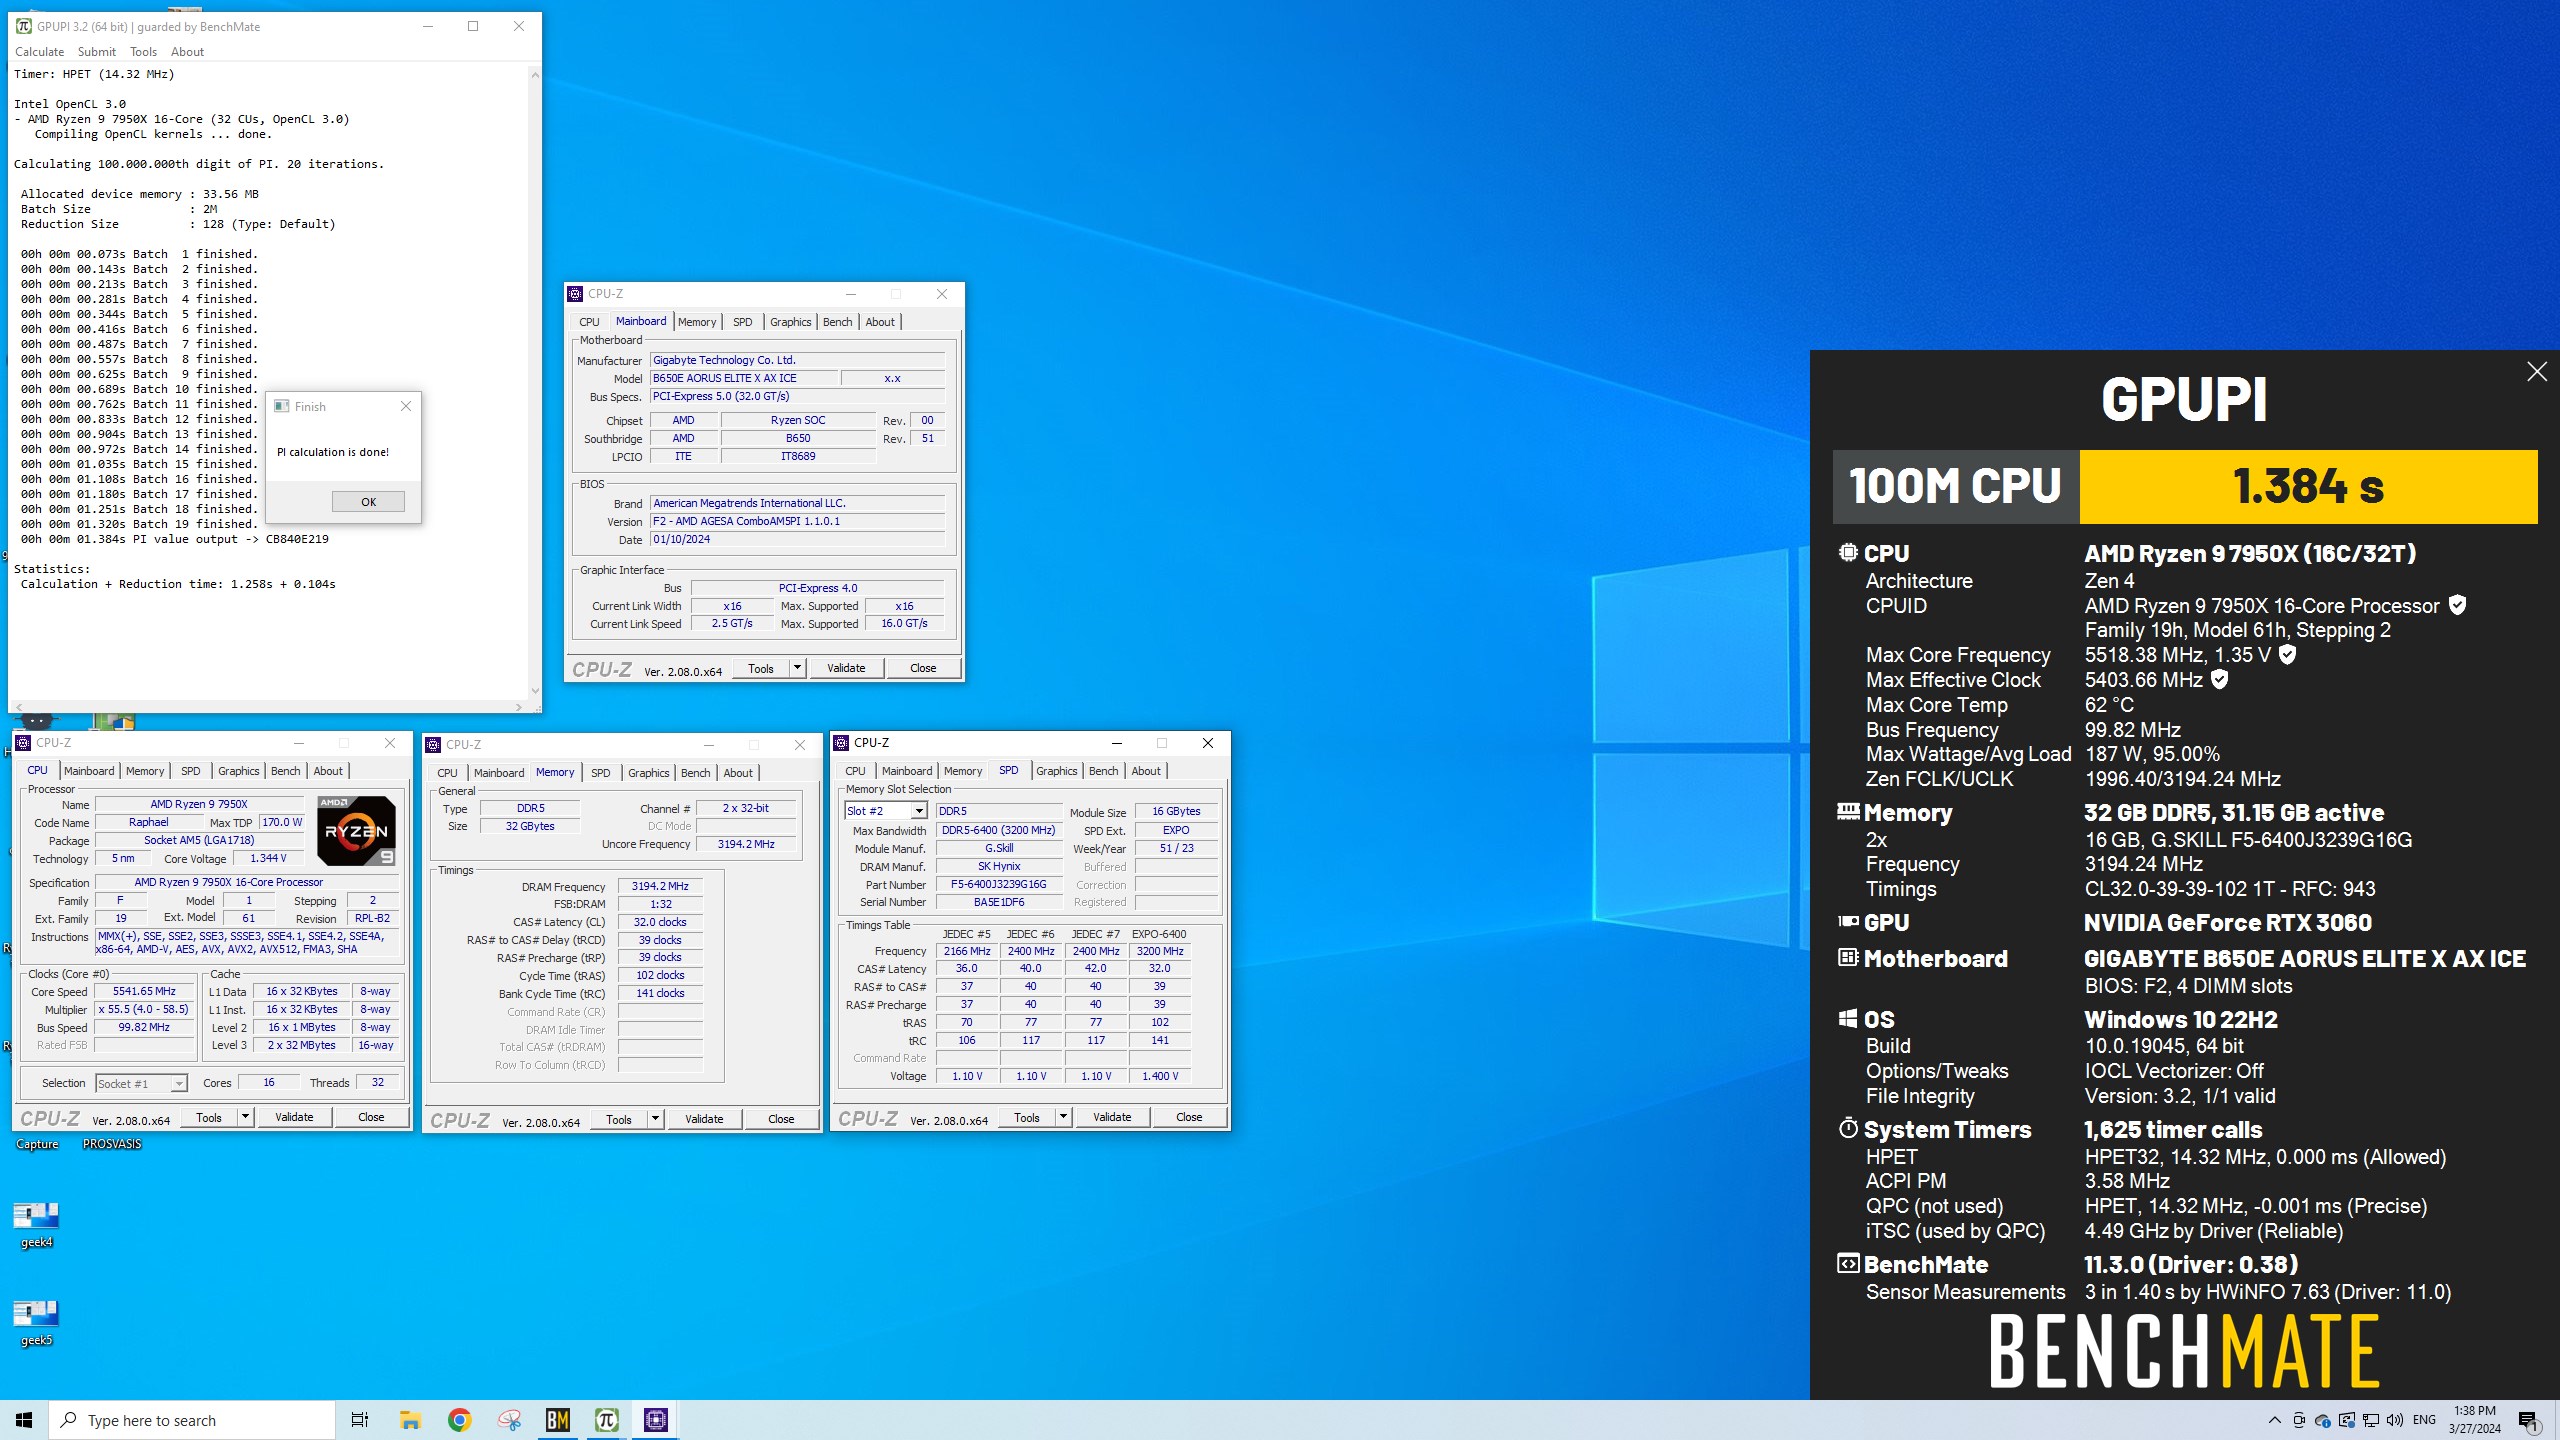Click Validate in CPU-Z Mainboard window

click(846, 668)
